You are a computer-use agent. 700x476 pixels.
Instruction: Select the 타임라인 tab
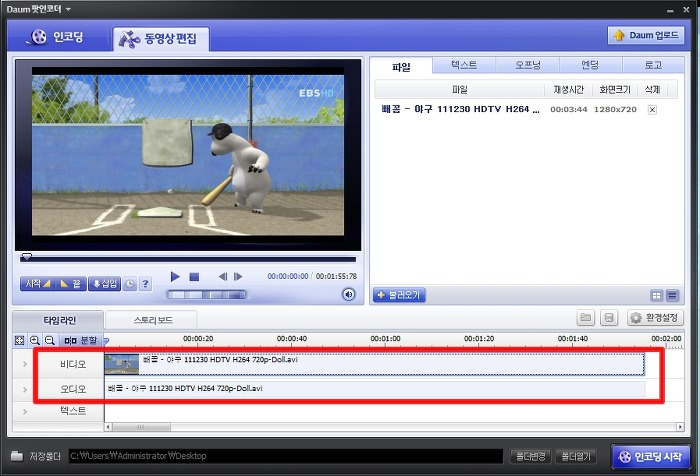point(59,320)
